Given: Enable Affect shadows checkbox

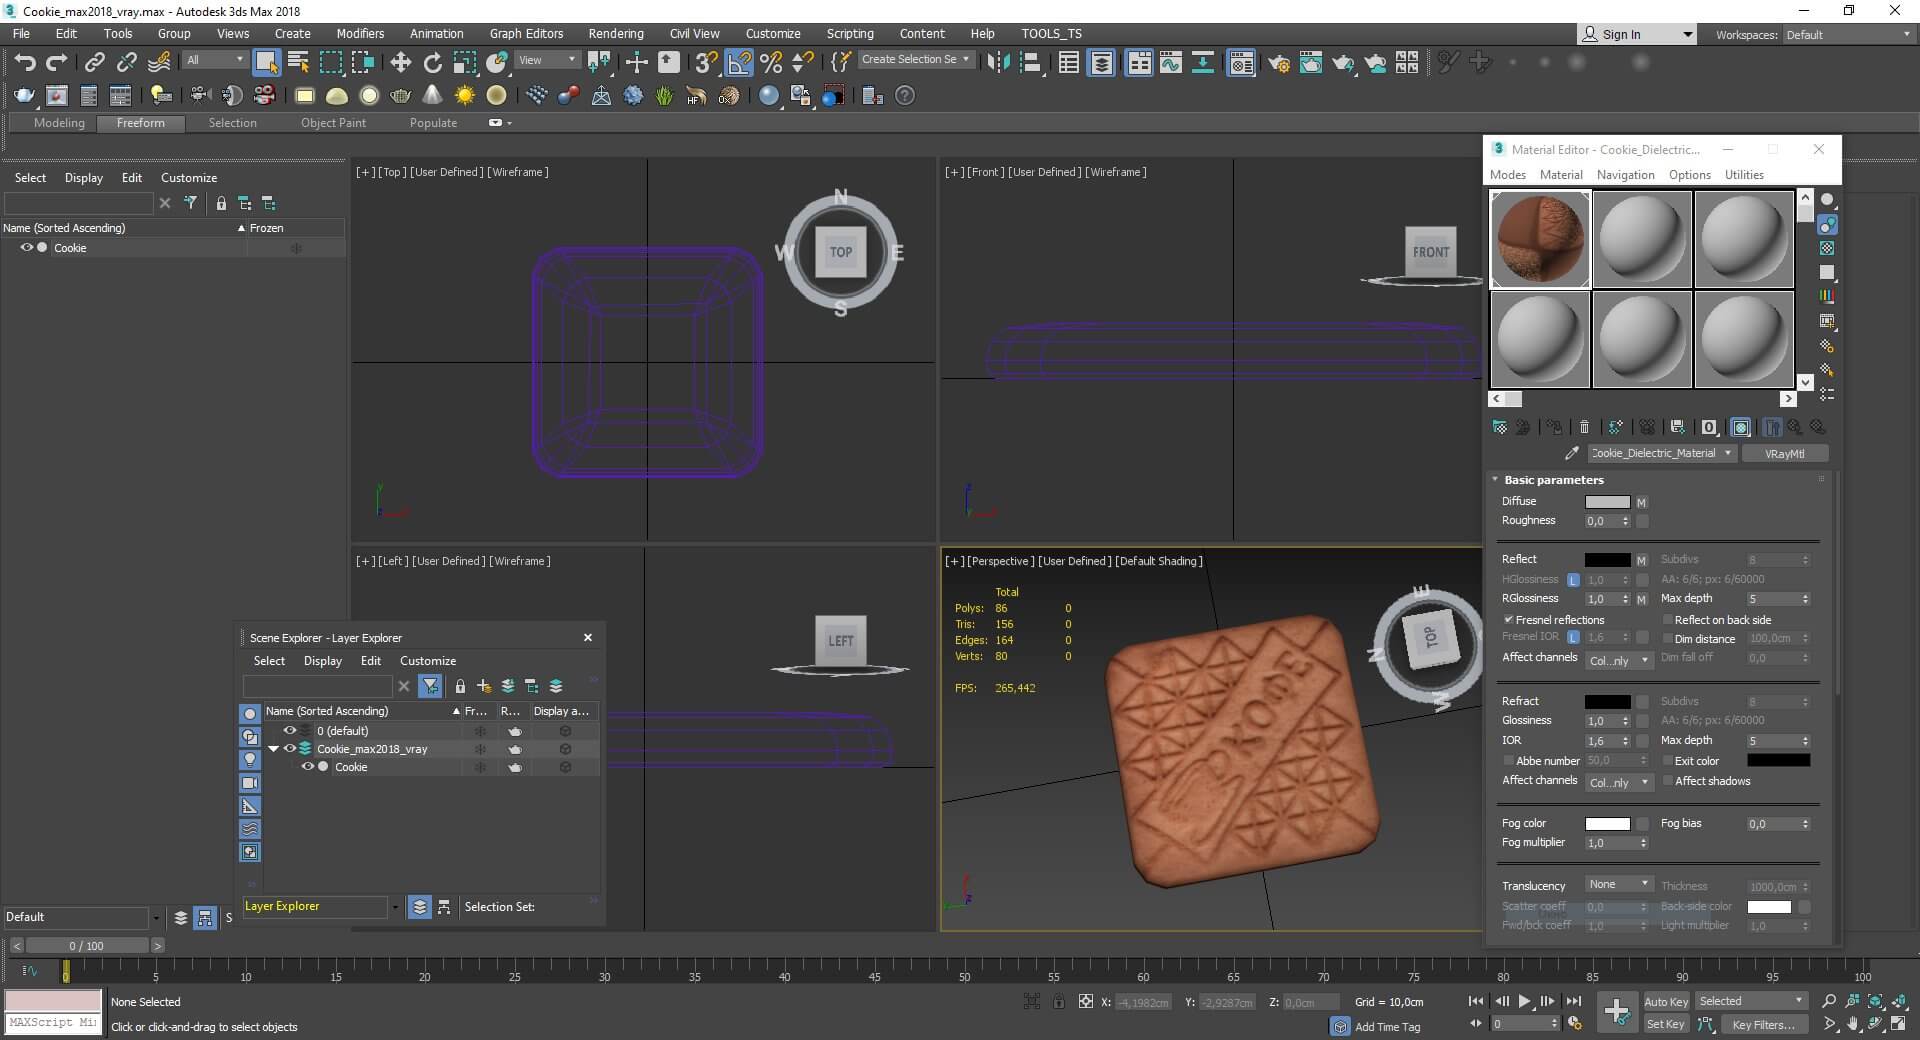Looking at the screenshot, I should [1667, 781].
